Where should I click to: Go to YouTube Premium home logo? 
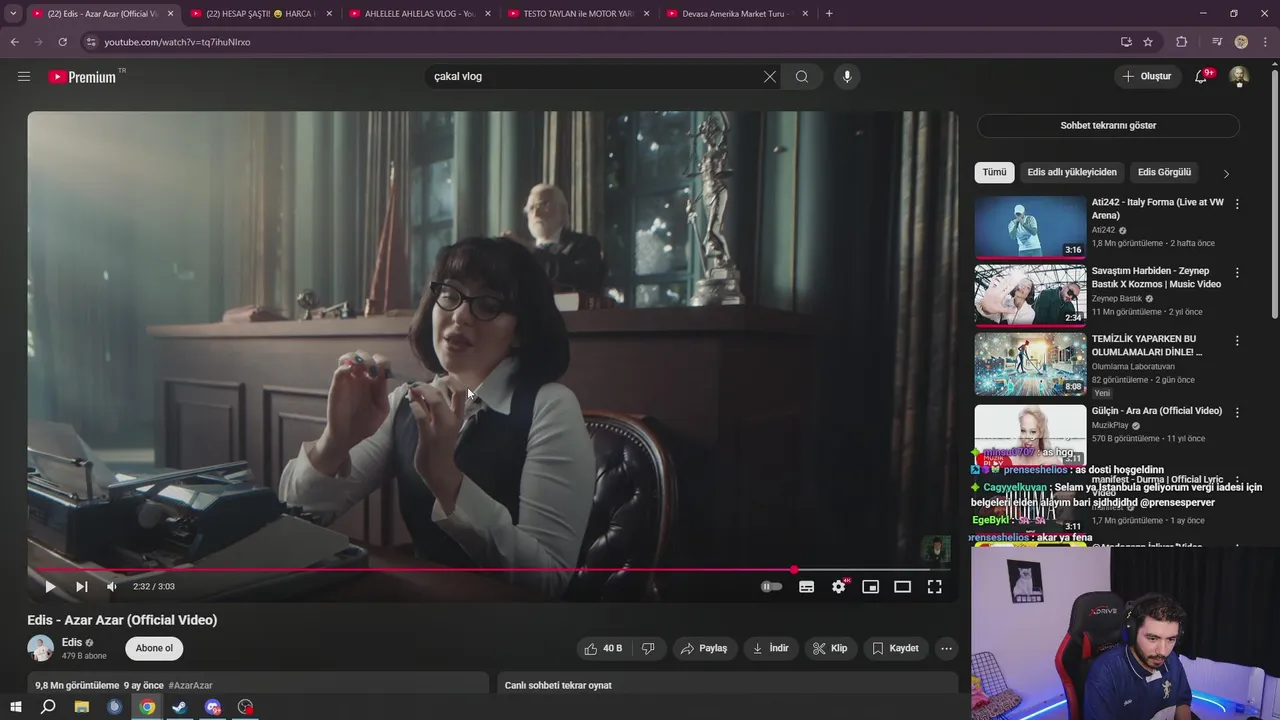(x=82, y=77)
